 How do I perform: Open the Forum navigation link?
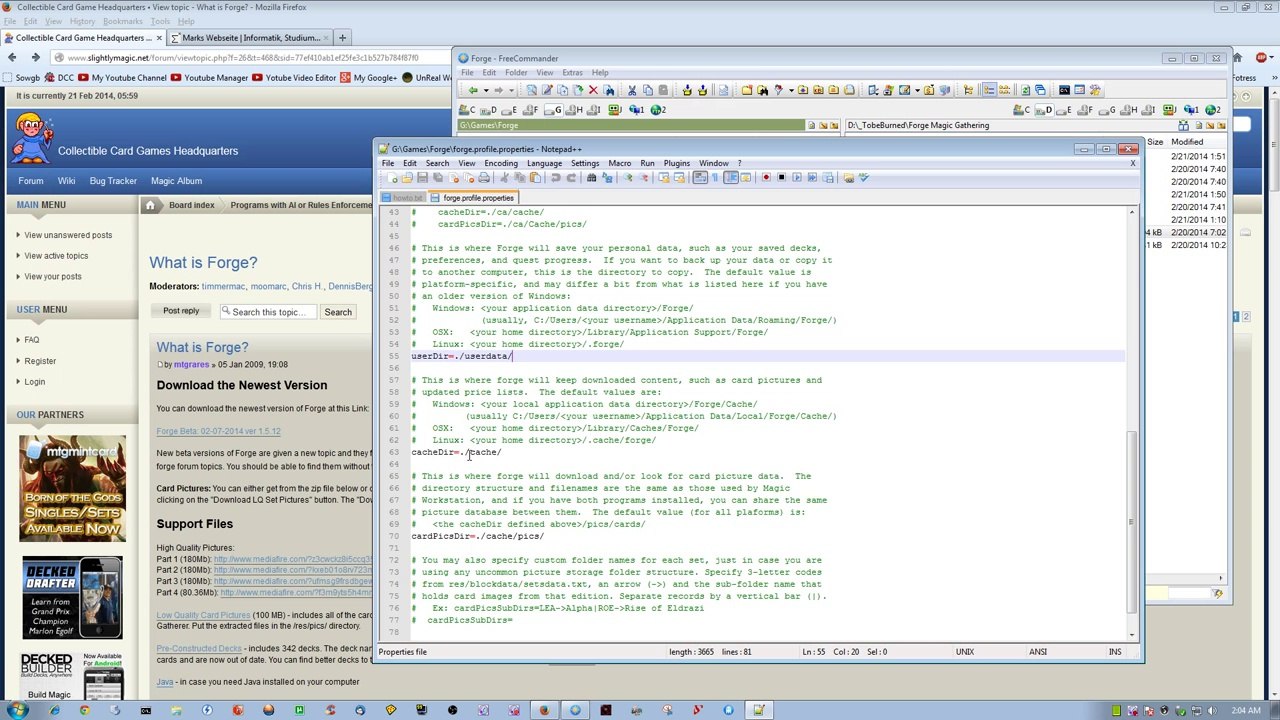[30, 181]
